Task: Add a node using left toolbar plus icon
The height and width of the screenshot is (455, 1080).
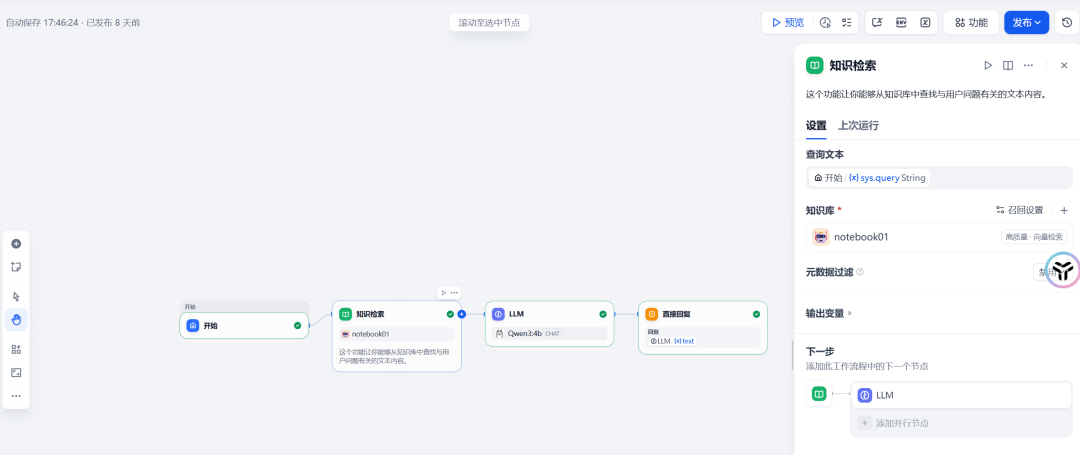Action: [x=16, y=244]
